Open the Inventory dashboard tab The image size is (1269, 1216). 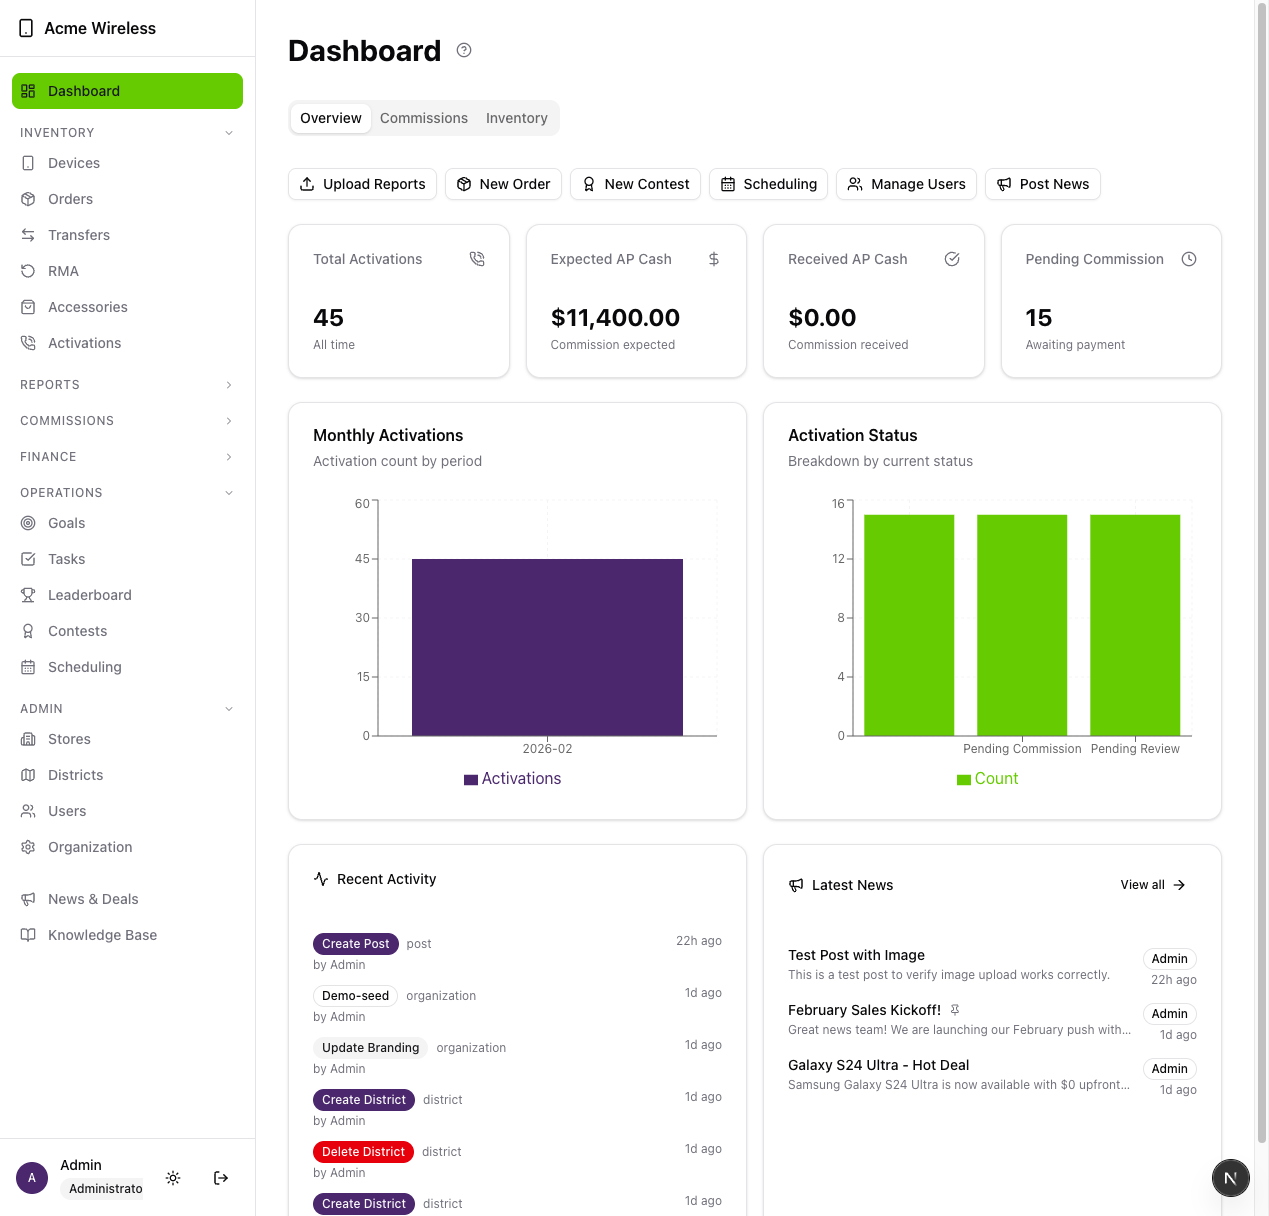(516, 118)
